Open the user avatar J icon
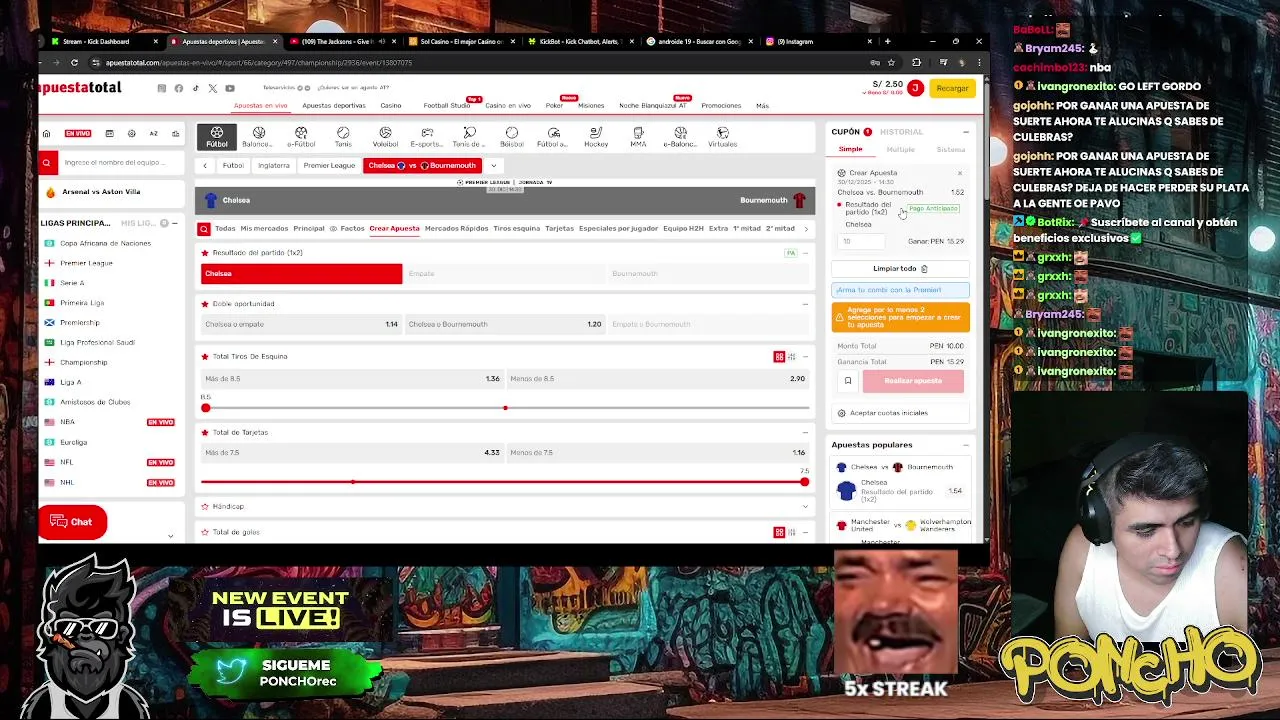 click(914, 88)
